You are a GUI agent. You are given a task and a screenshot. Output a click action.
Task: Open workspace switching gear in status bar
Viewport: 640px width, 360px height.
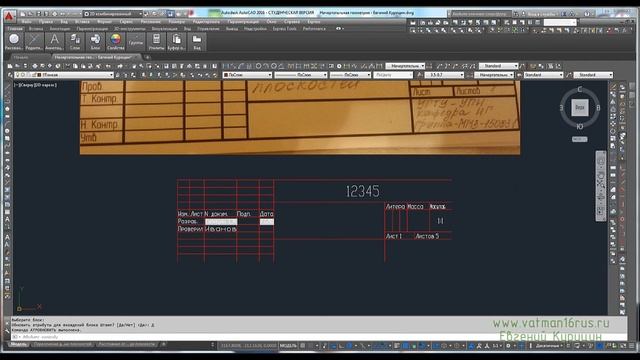point(508,346)
